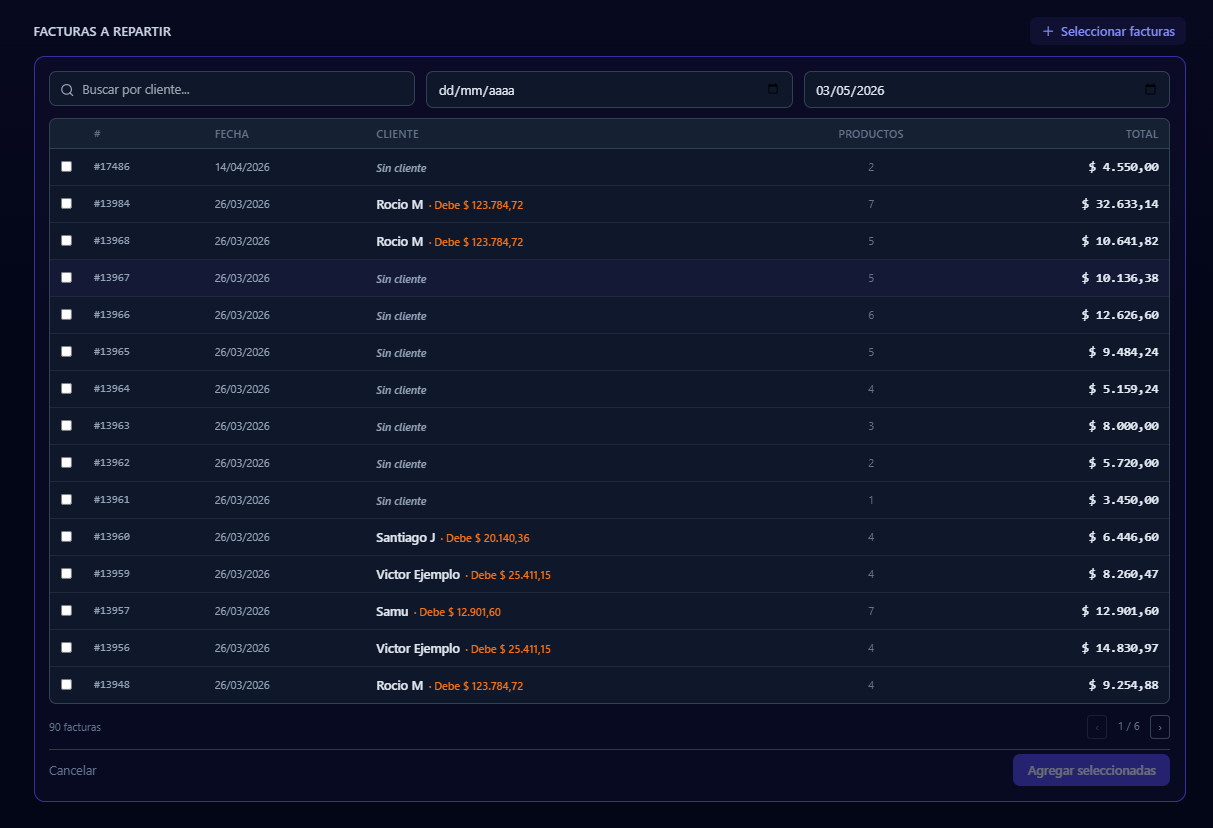Click Debe $ 20.140,36 debt label
Viewport: 1213px width, 828px height.
(487, 538)
